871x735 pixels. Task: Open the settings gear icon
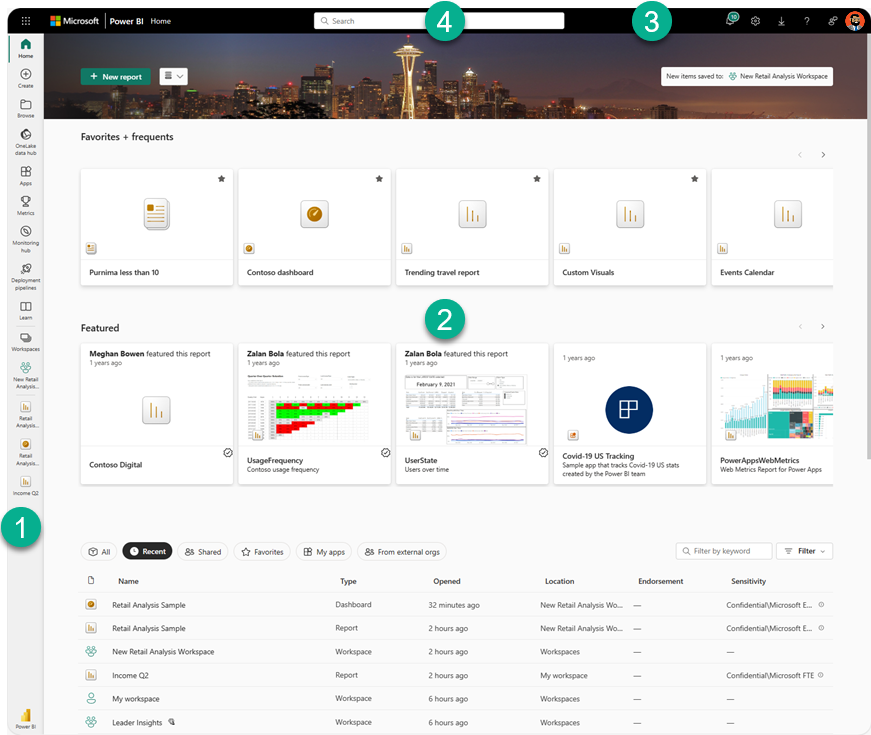click(x=755, y=21)
